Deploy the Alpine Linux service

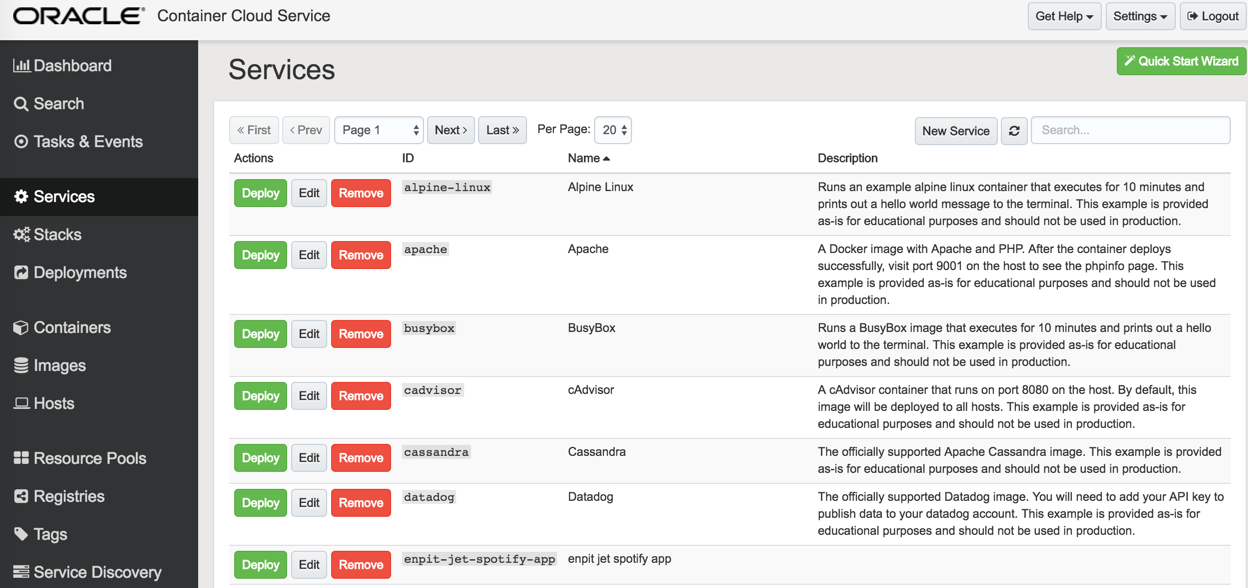[260, 193]
